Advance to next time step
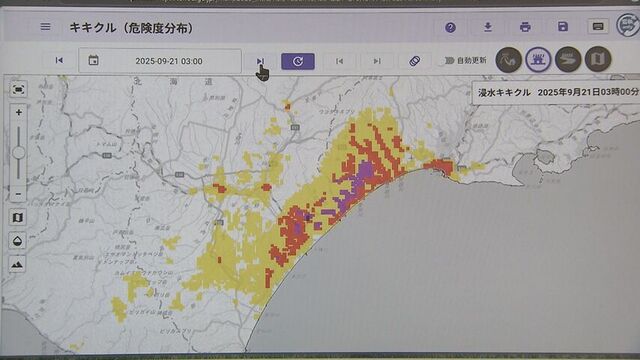640x360 pixels. coord(260,61)
